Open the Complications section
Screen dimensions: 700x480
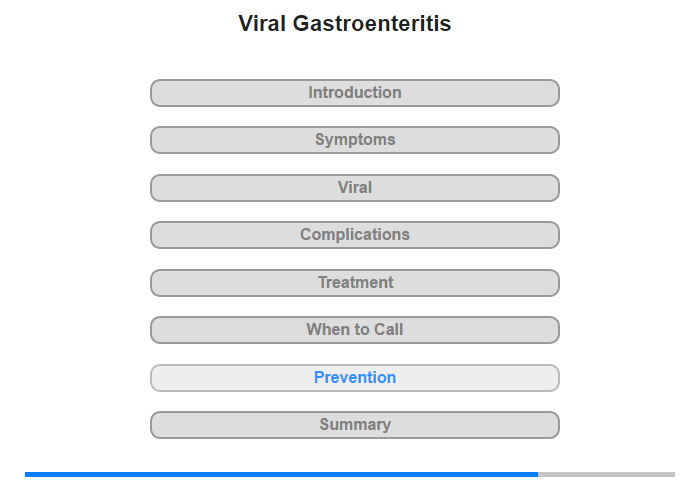click(354, 235)
